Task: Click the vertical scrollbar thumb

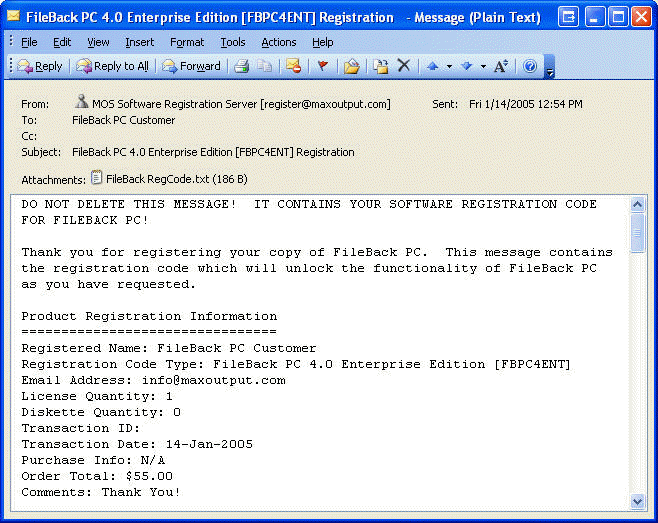Action: click(637, 233)
